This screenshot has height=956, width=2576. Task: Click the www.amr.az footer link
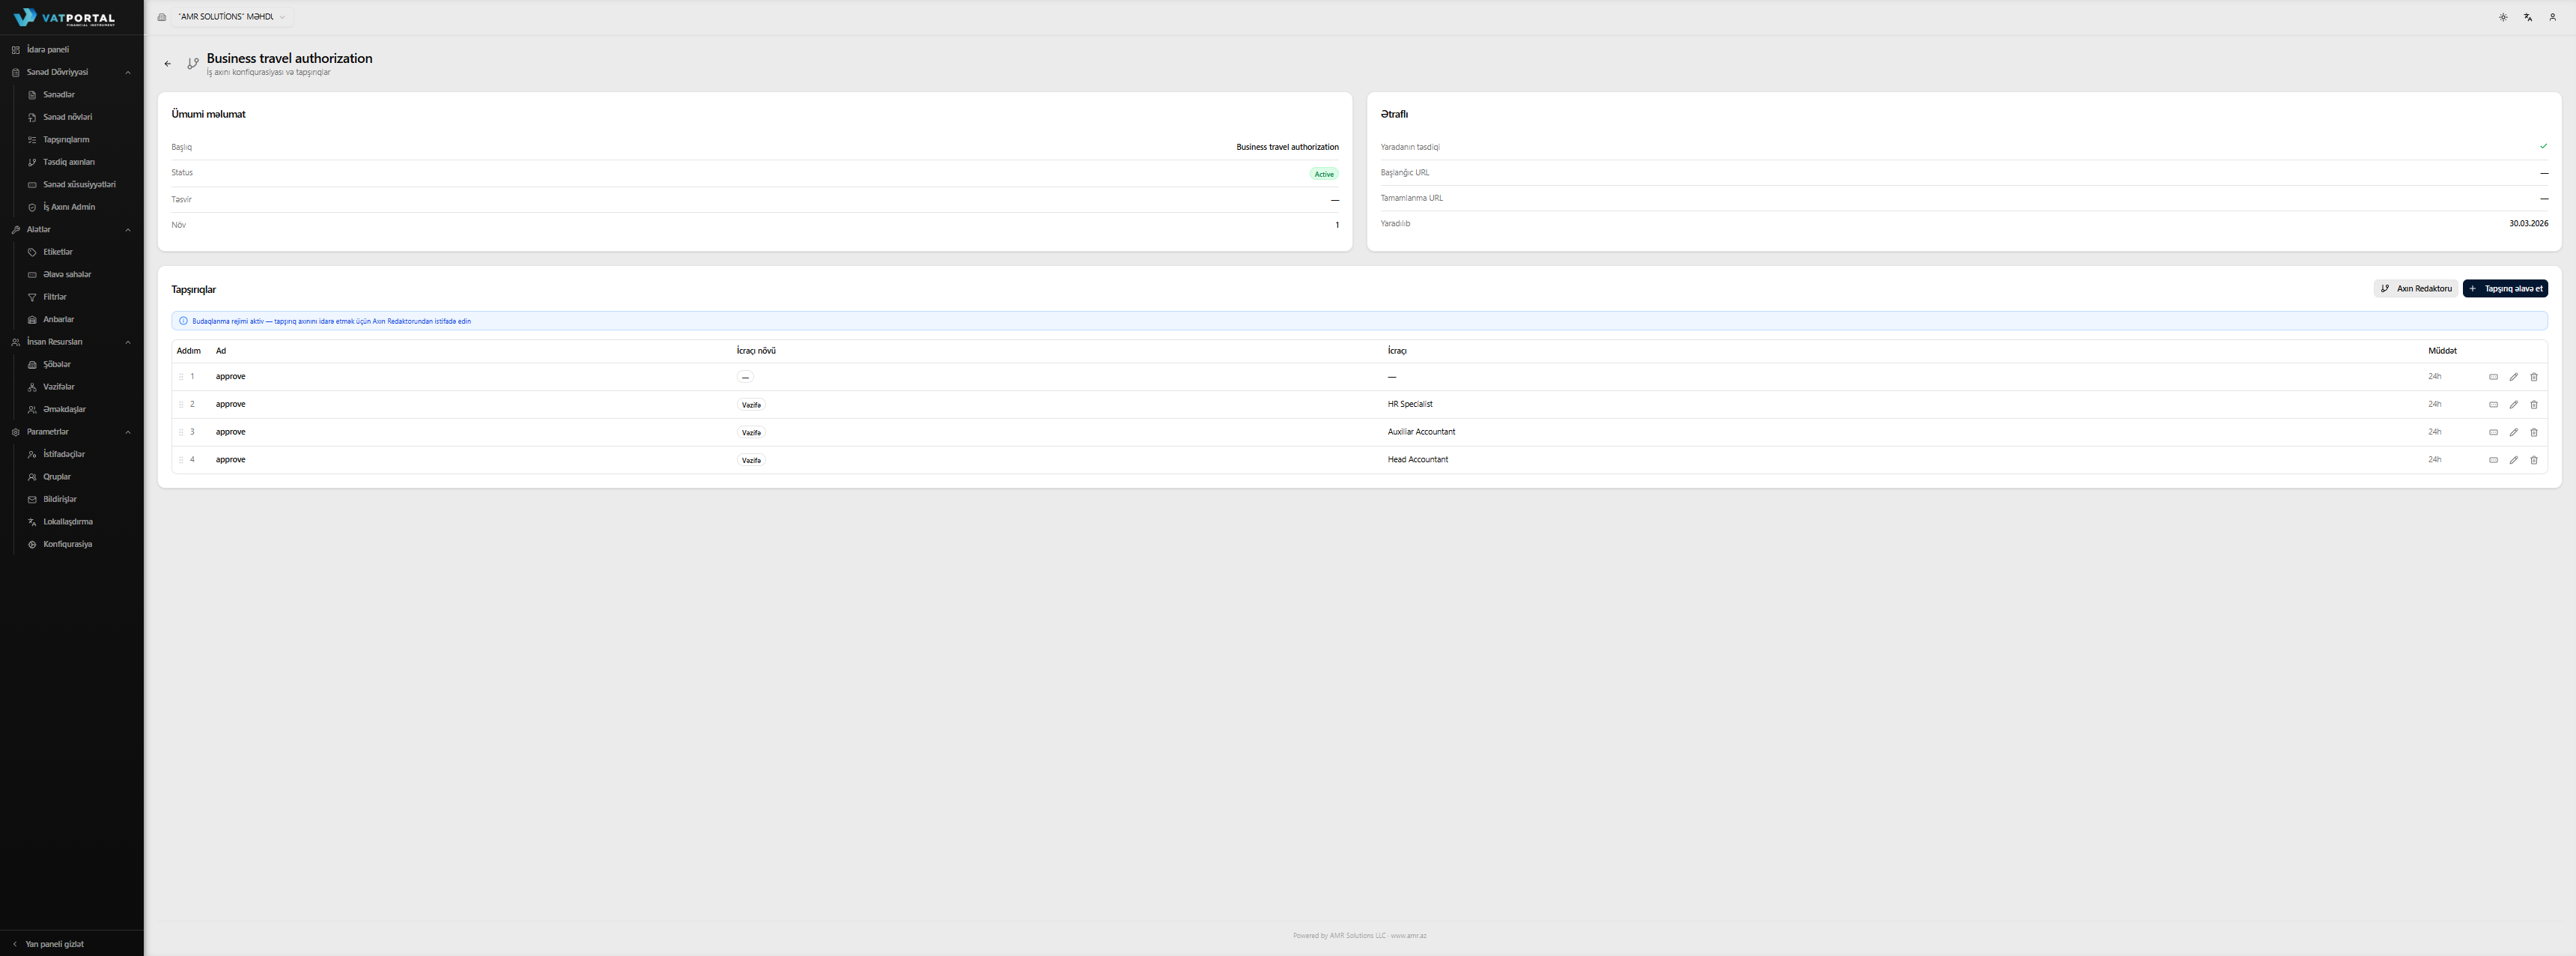[x=1408, y=936]
